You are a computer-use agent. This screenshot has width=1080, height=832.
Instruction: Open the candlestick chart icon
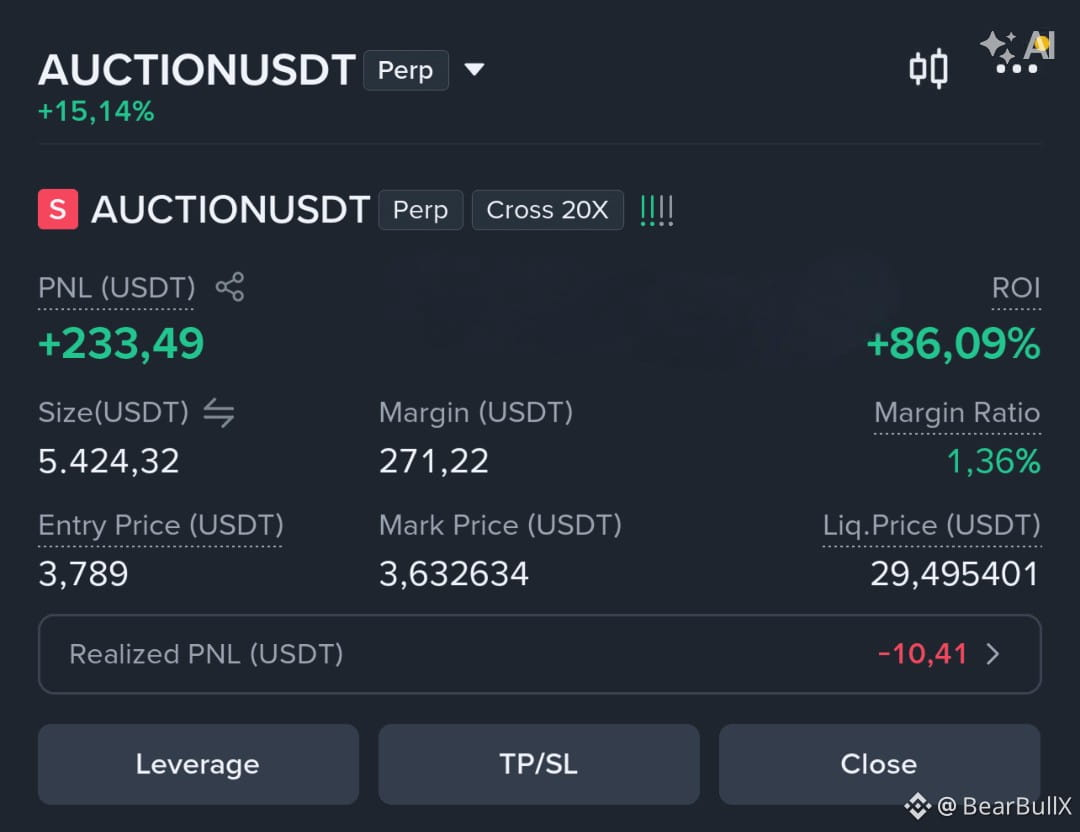[x=928, y=69]
